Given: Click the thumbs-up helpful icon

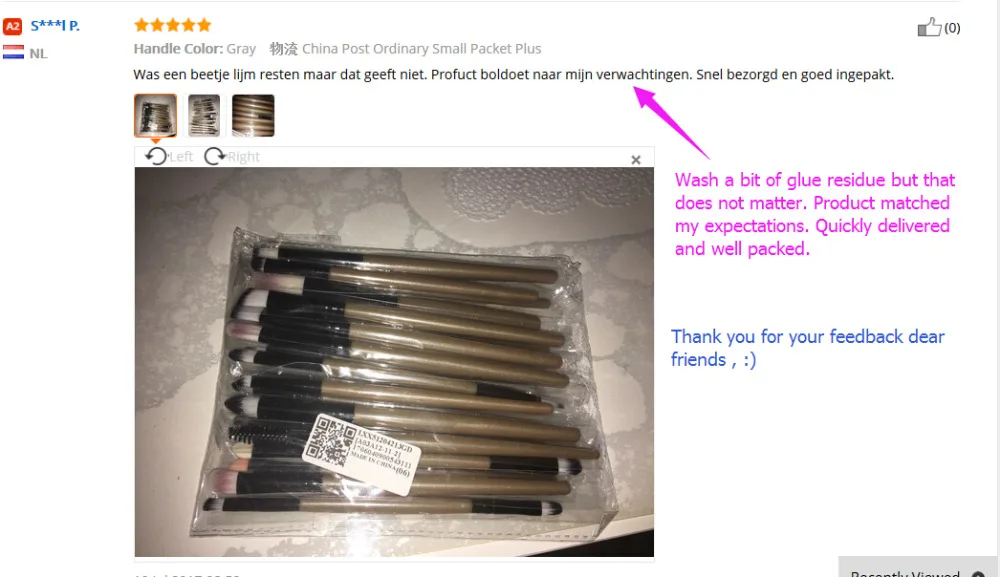Looking at the screenshot, I should click(929, 27).
